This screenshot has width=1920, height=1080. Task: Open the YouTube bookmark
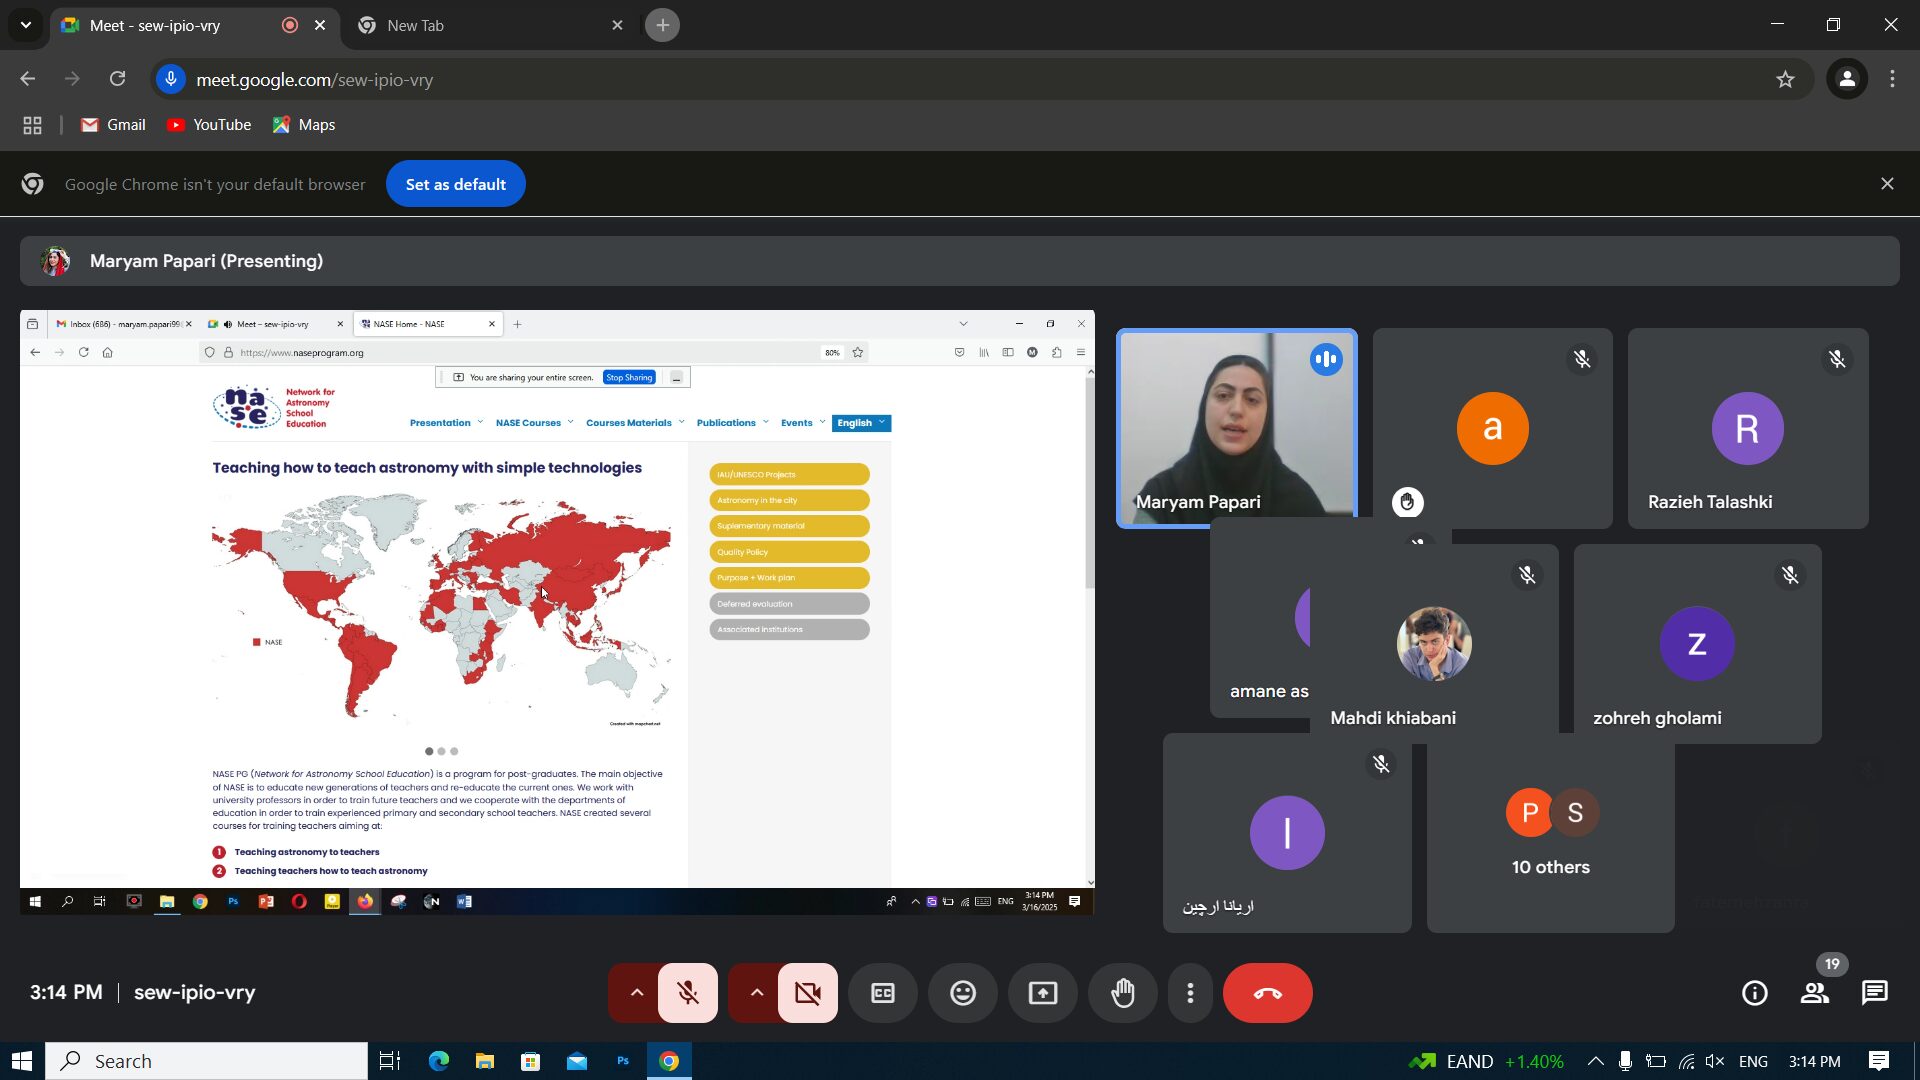pos(208,125)
